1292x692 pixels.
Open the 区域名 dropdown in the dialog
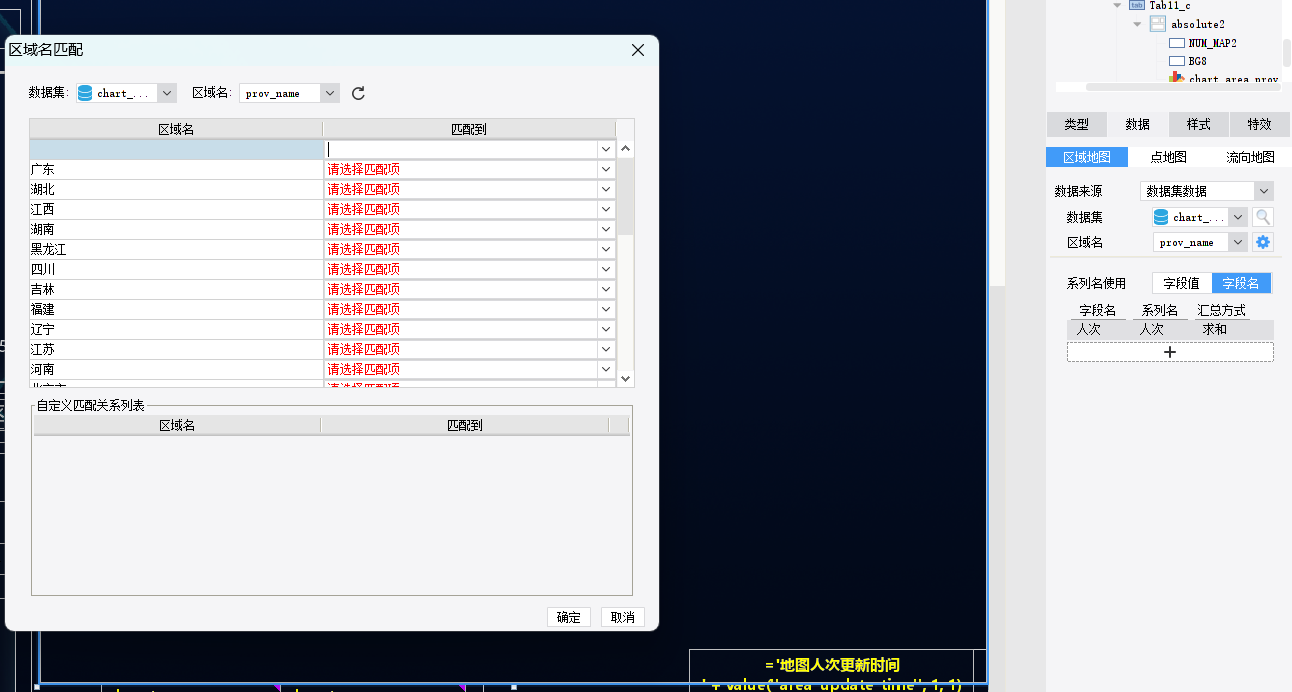(330, 93)
